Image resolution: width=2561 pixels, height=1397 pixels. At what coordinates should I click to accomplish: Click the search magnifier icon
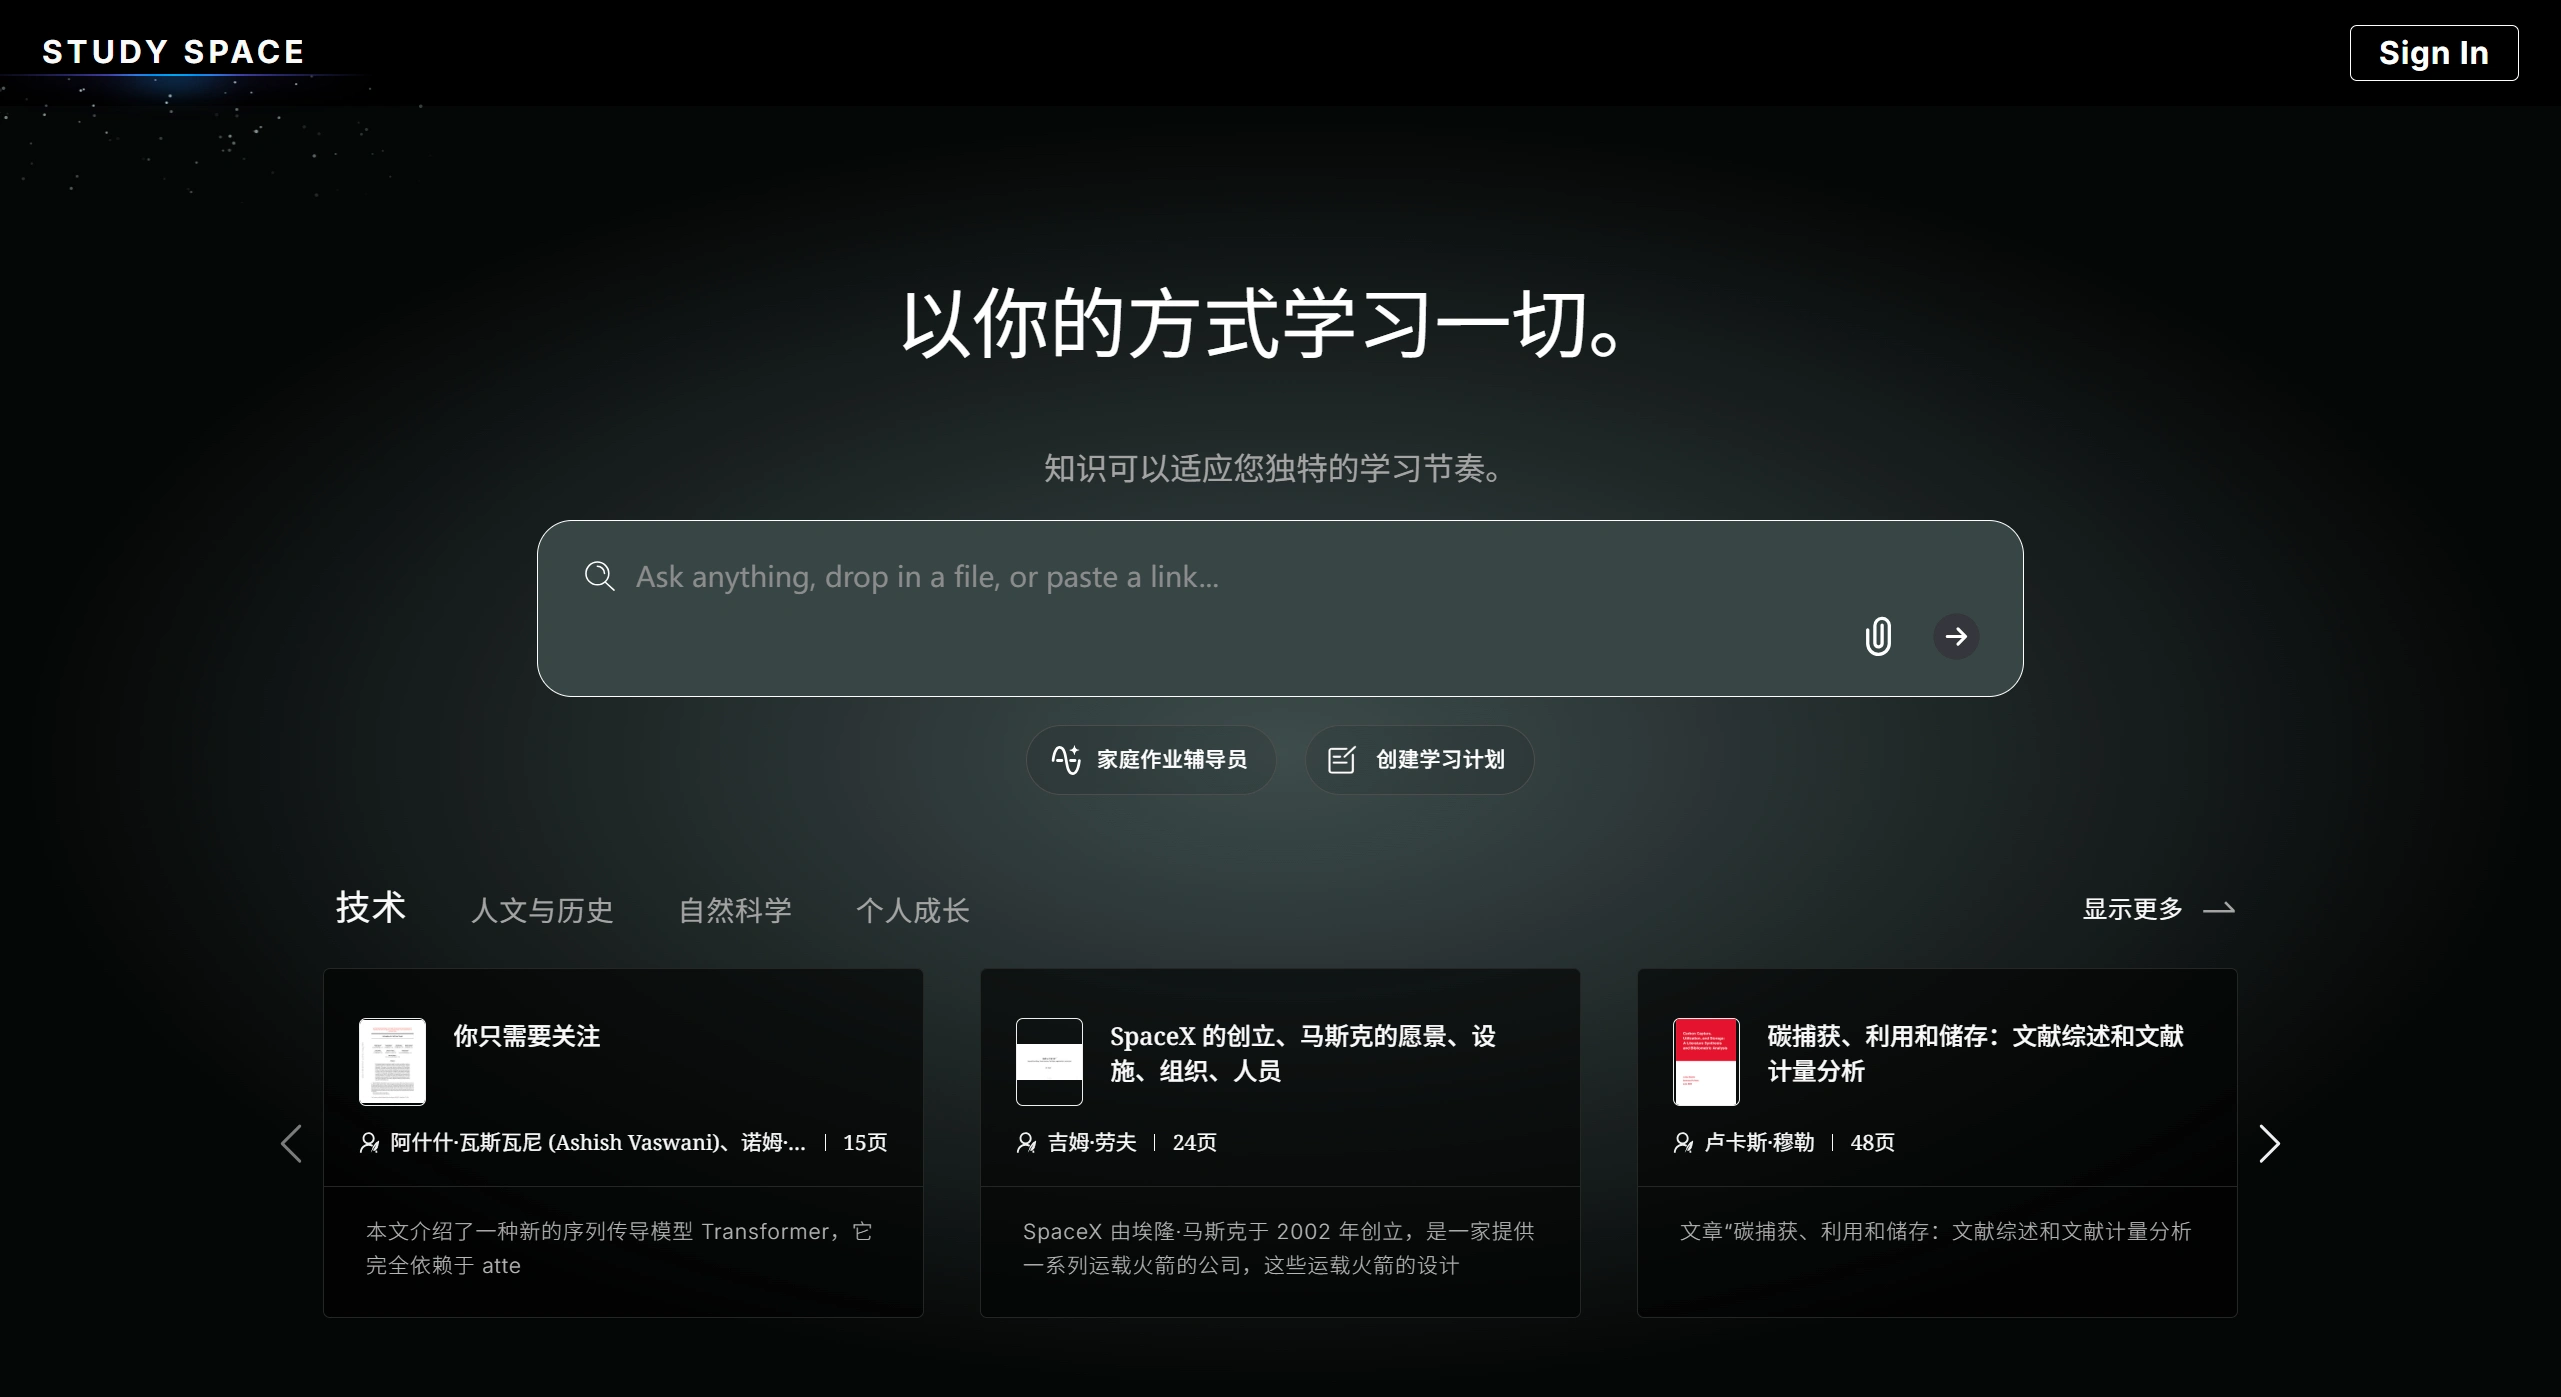tap(600, 576)
